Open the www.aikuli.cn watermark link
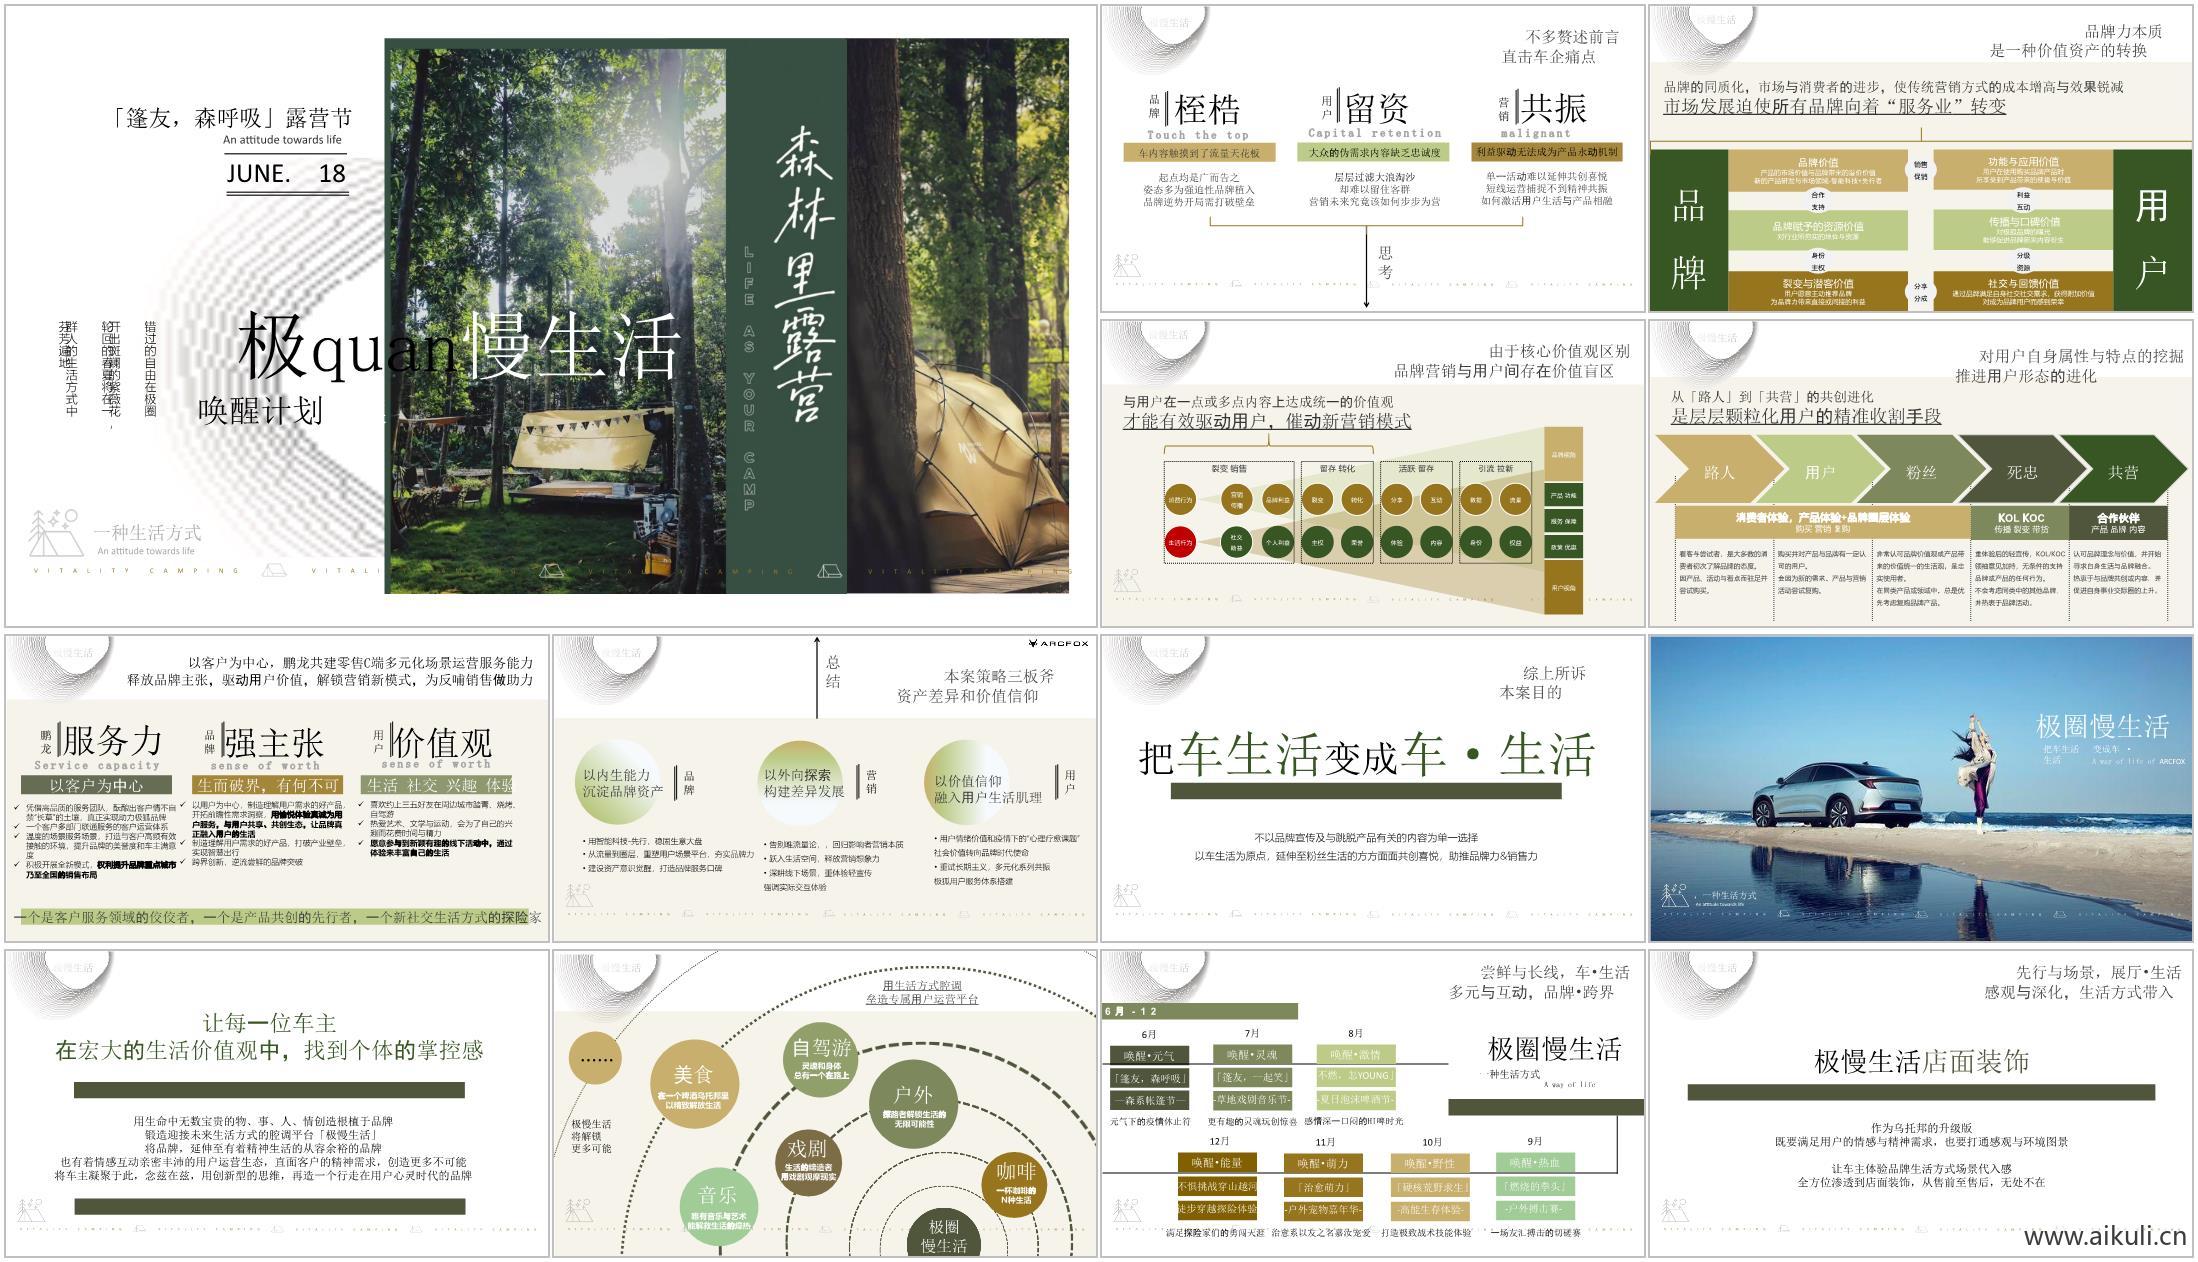Screen dimensions: 2198x1262 [x=2104, y=1236]
